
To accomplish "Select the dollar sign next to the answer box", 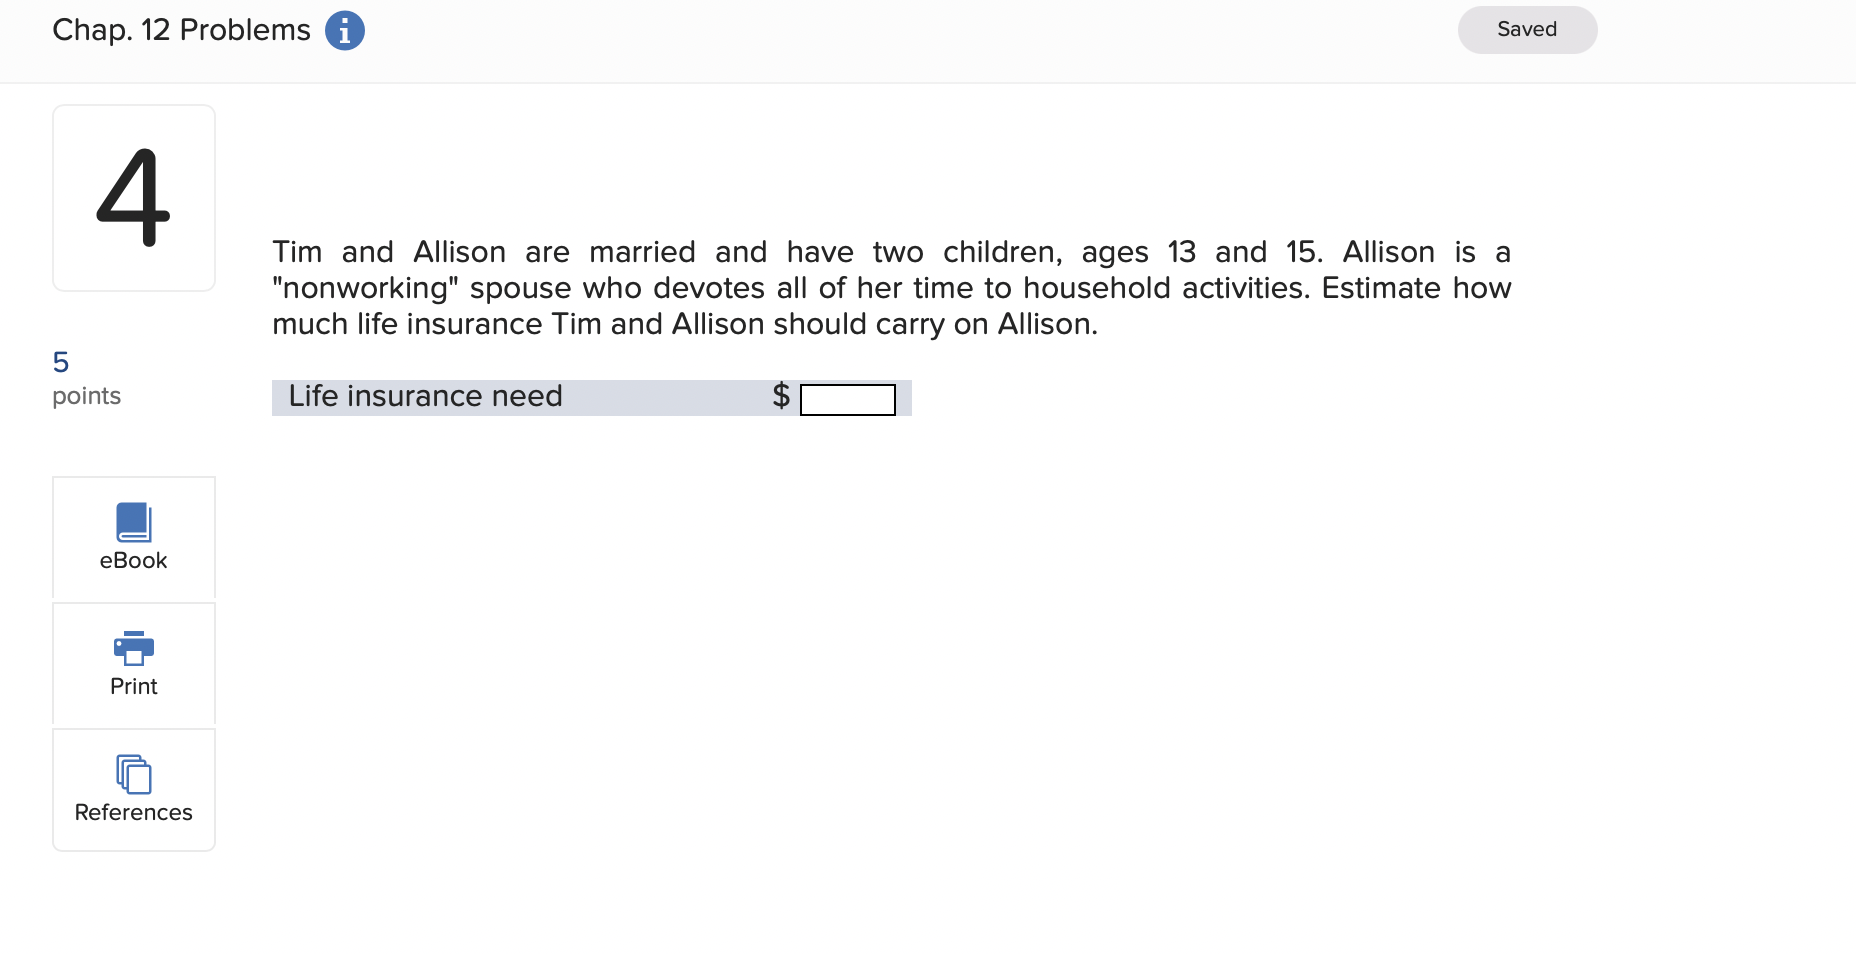I will (x=779, y=396).
